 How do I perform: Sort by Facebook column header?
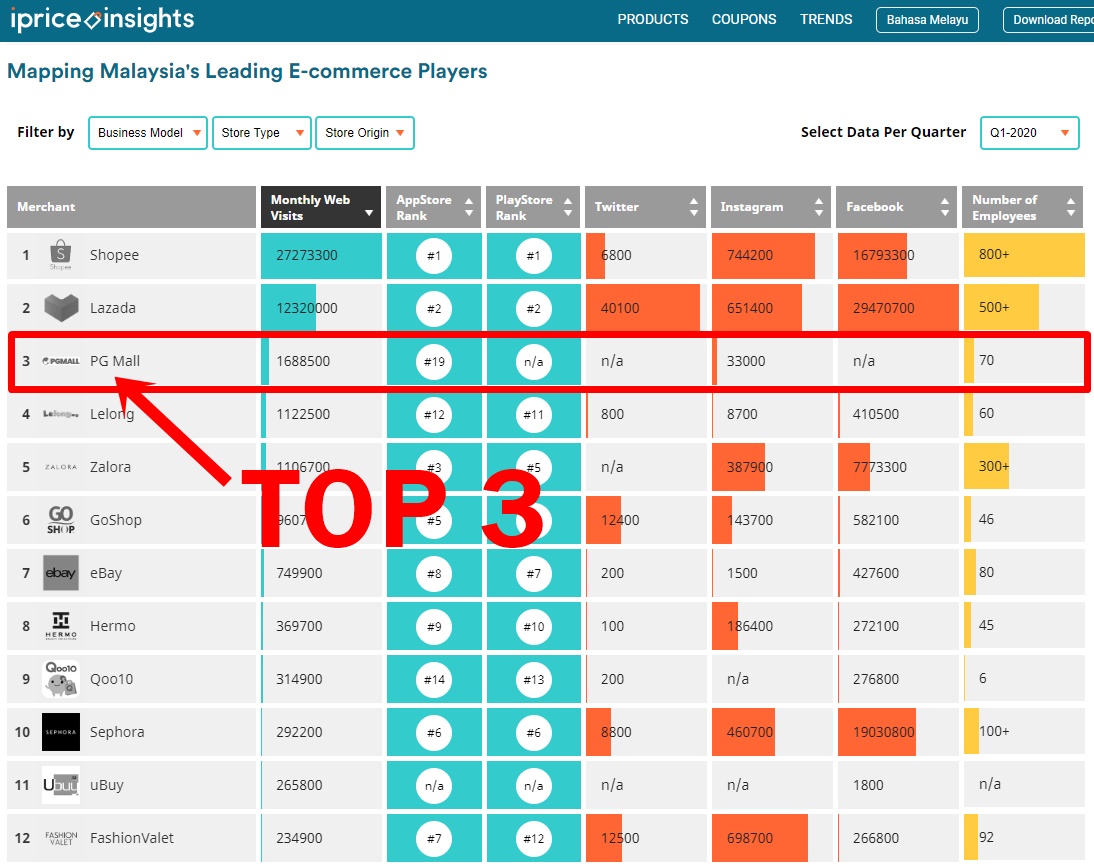tap(897, 207)
